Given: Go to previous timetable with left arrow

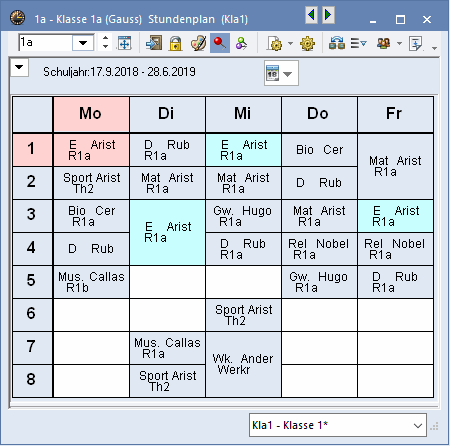Looking at the screenshot, I should [x=311, y=15].
